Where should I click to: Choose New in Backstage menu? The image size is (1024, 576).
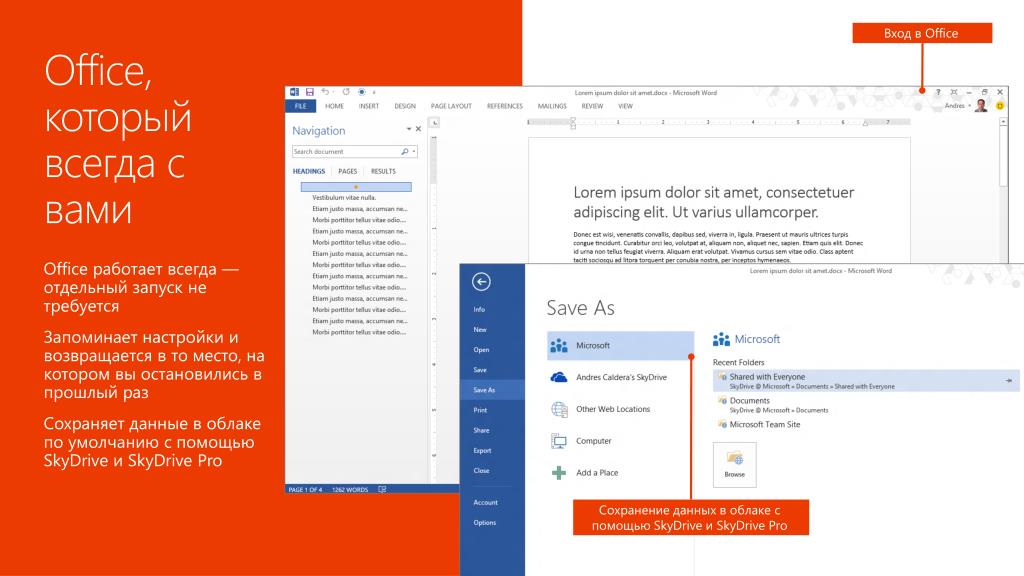click(480, 330)
